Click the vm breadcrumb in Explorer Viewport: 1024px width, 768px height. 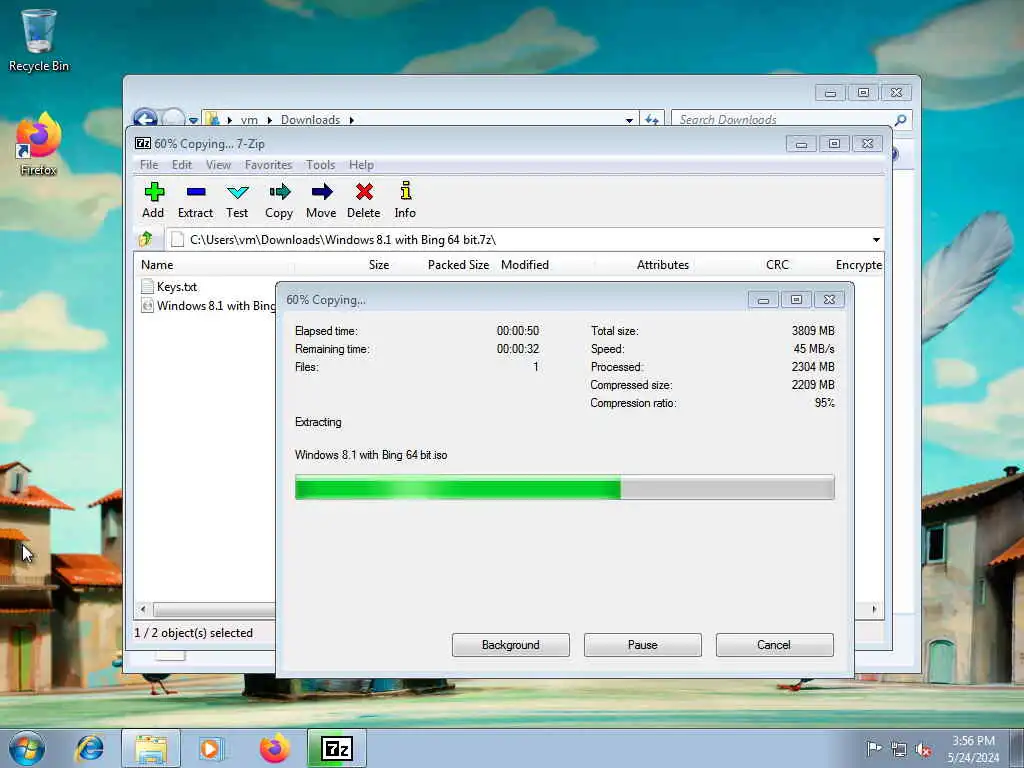249,120
